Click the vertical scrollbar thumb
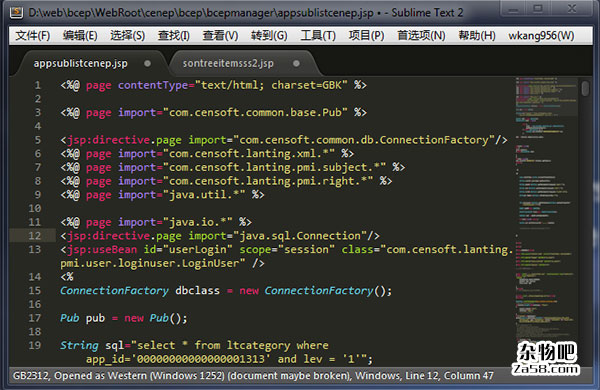 tap(585, 88)
